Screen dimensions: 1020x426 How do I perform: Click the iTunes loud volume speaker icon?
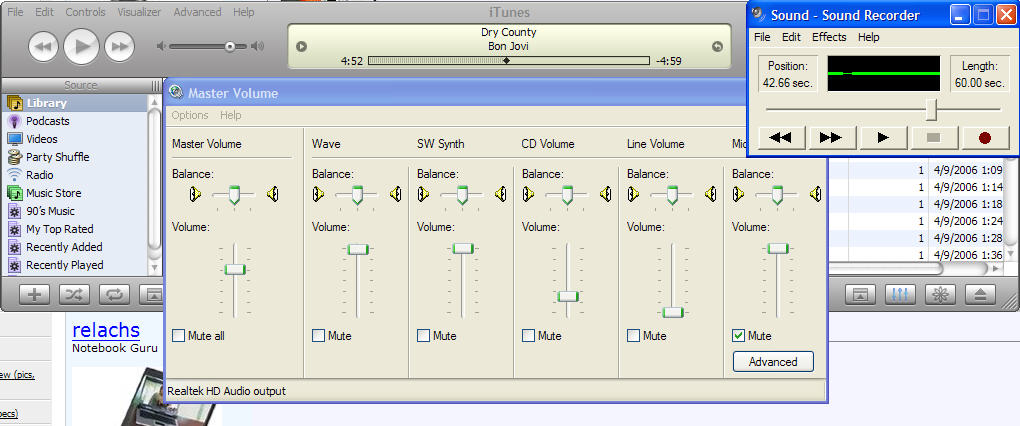point(258,46)
